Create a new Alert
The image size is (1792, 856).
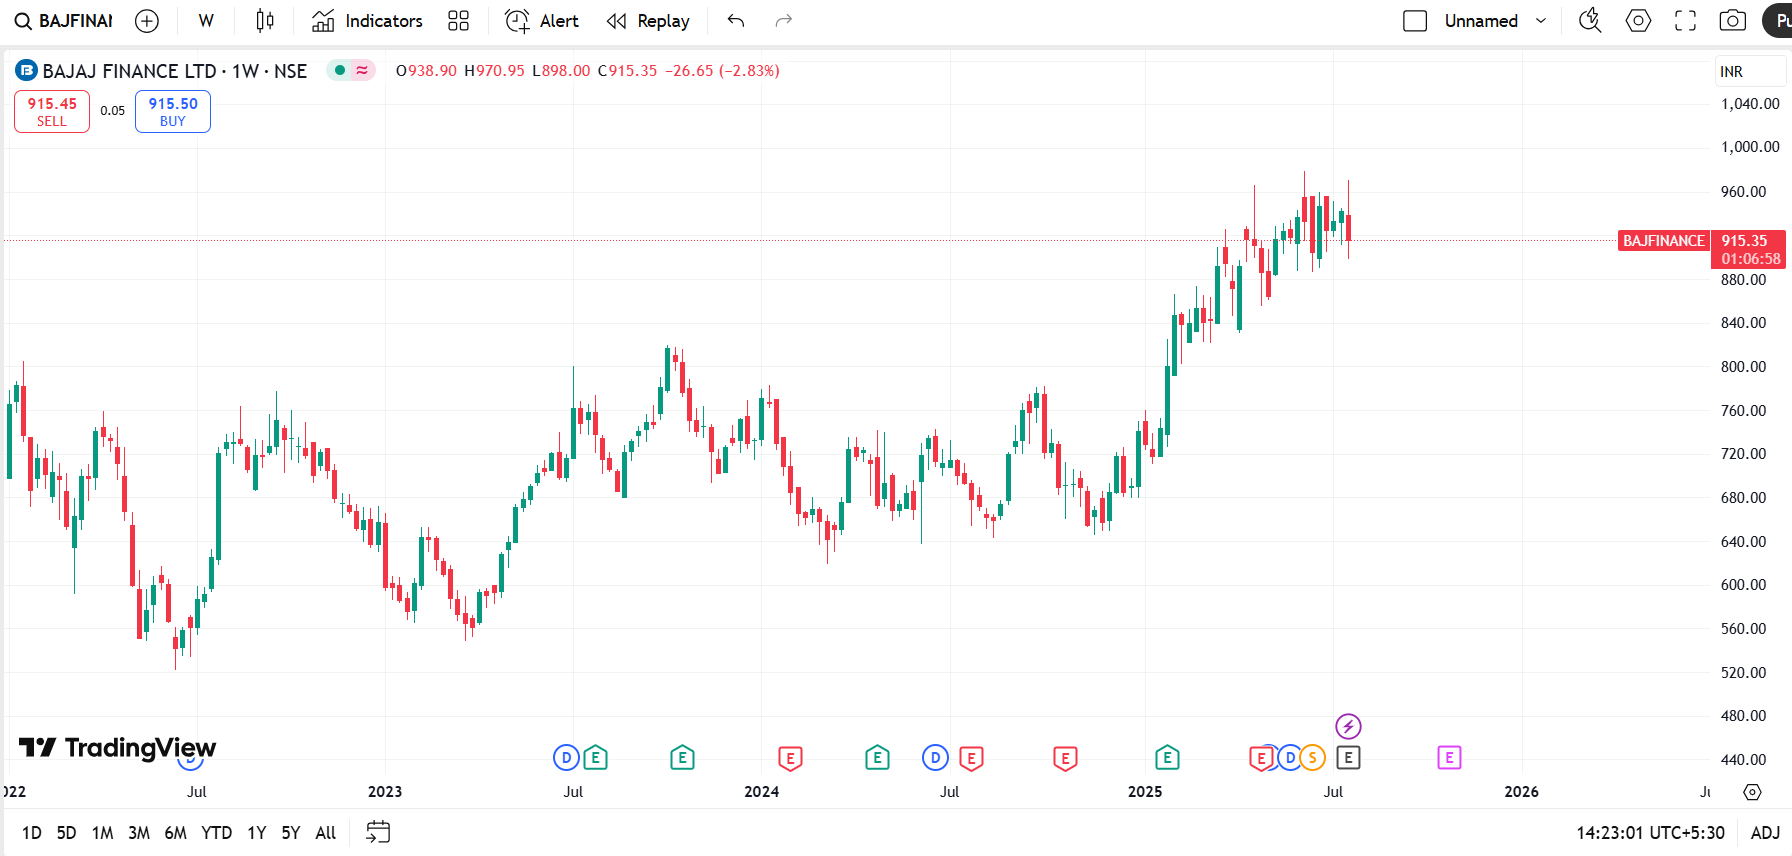point(542,21)
